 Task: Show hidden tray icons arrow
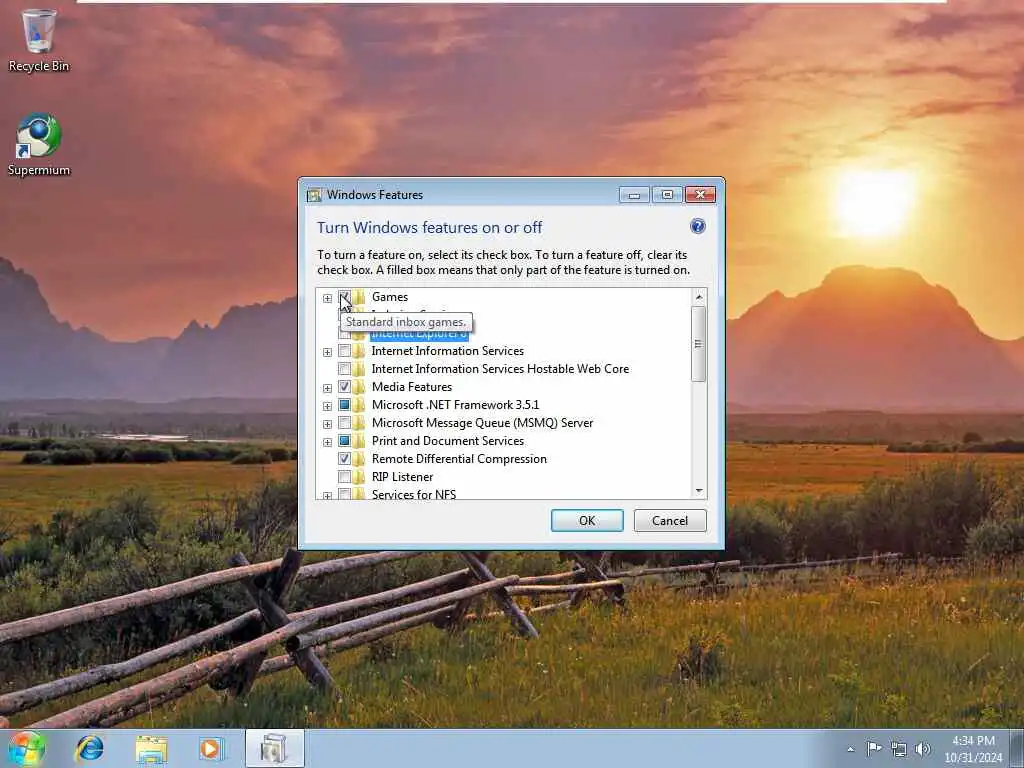coord(850,749)
